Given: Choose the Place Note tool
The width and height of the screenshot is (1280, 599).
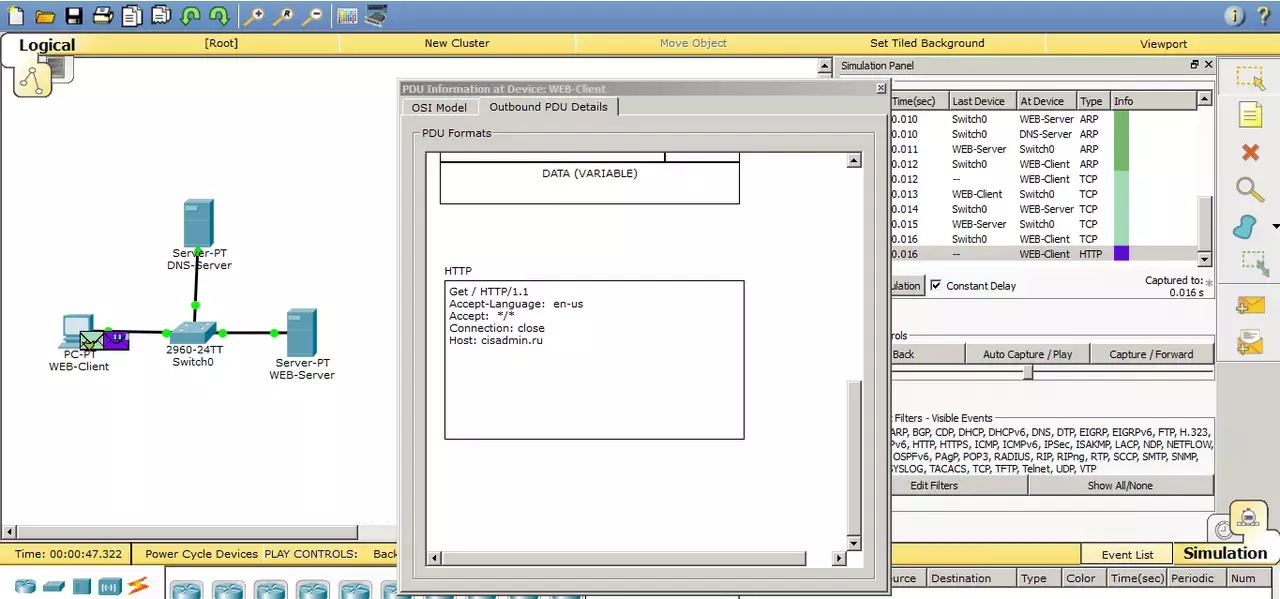Looking at the screenshot, I should (1250, 115).
